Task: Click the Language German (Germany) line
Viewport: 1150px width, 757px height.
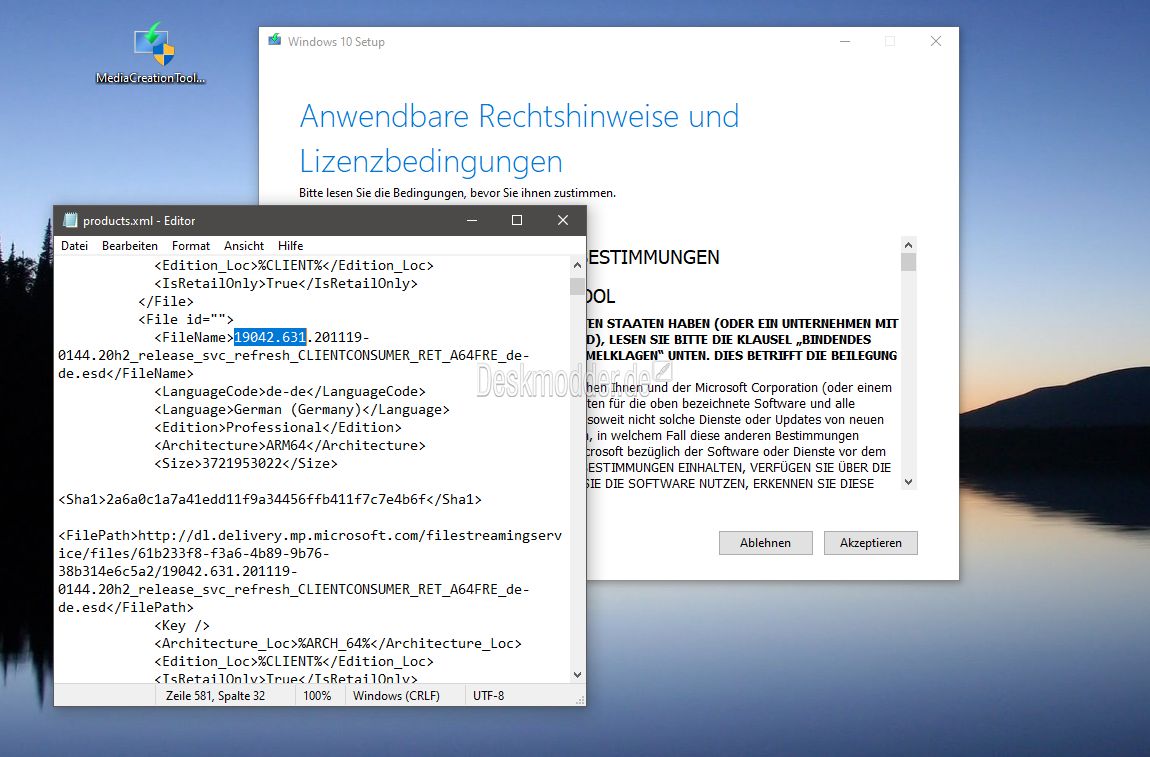Action: [x=301, y=409]
